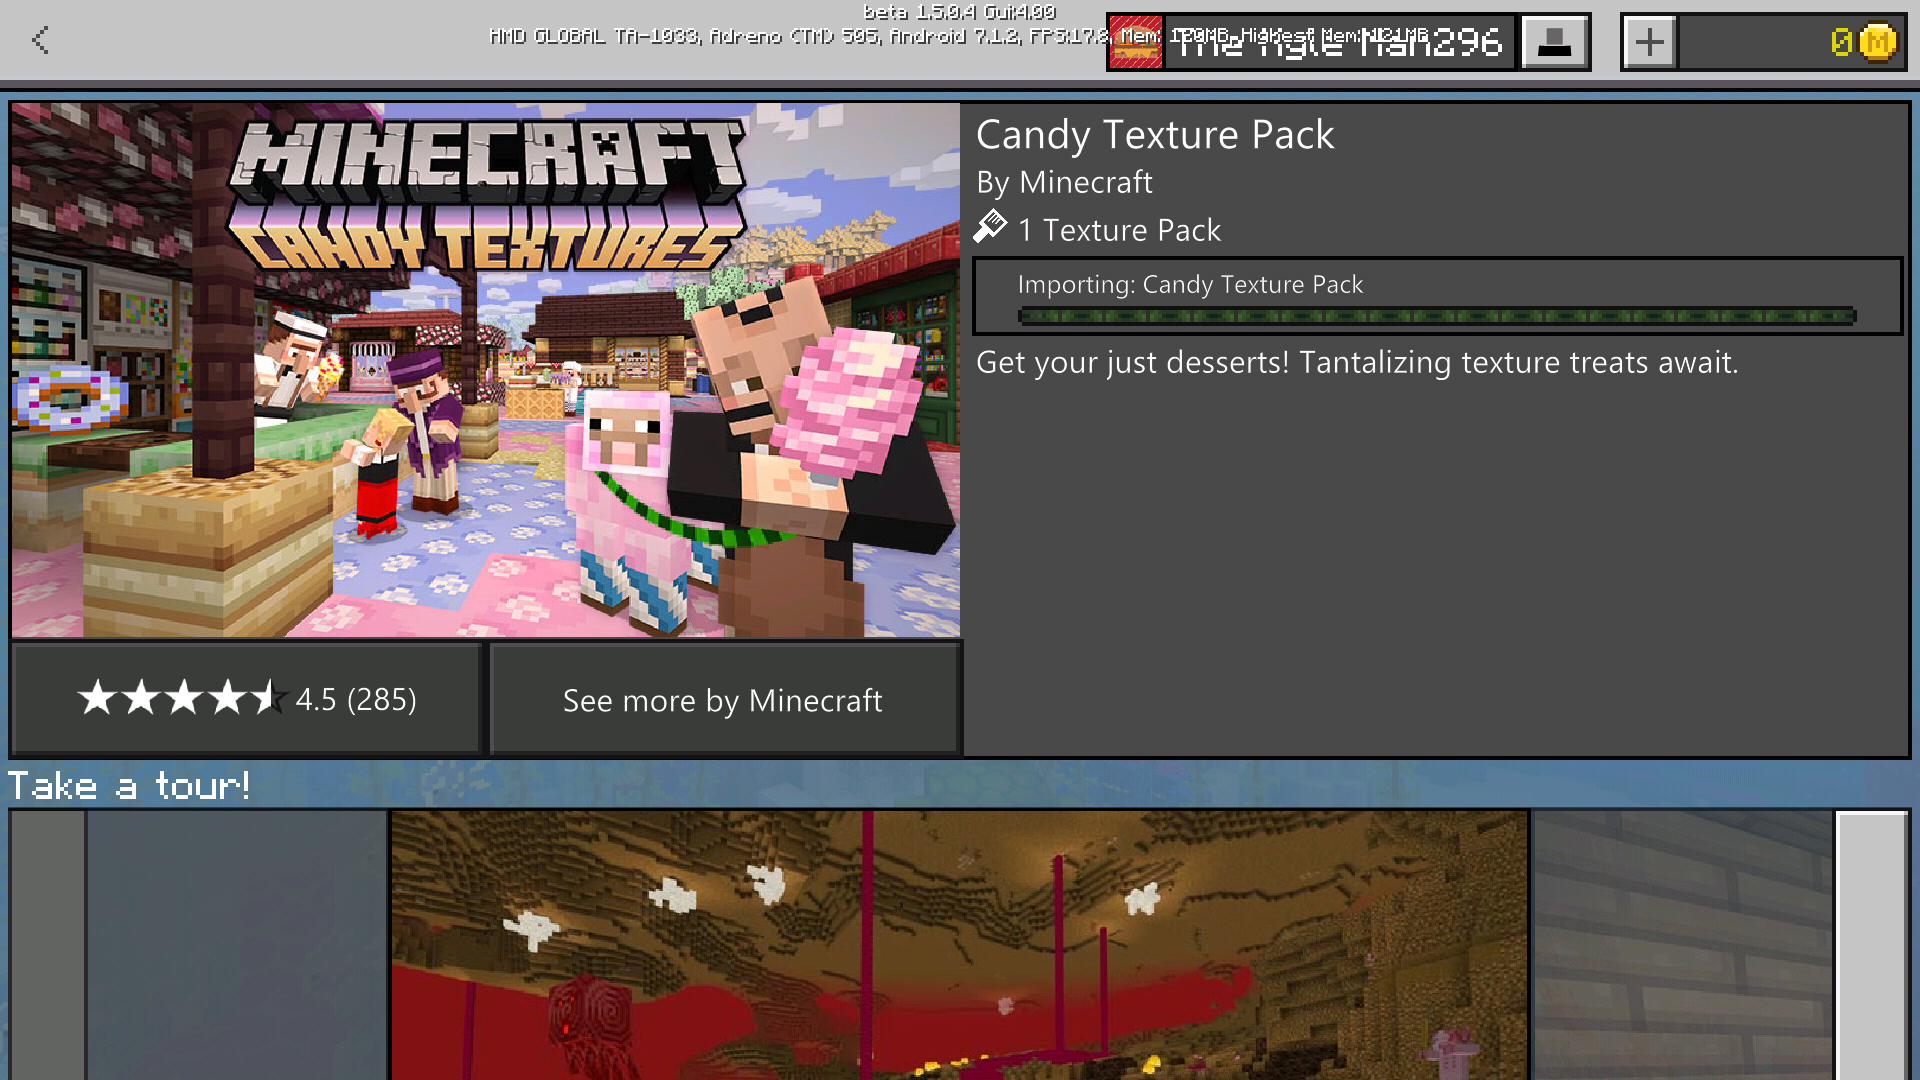The width and height of the screenshot is (1920, 1080).
Task: Click the zero coin balance number
Action: click(x=1840, y=42)
